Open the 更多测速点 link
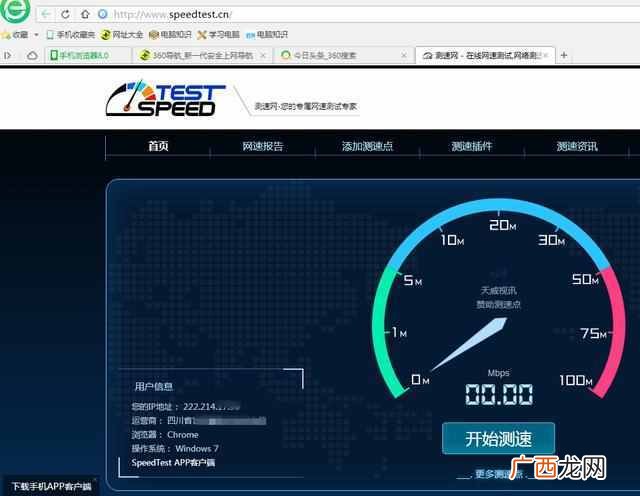The height and width of the screenshot is (496, 640). pos(498,474)
